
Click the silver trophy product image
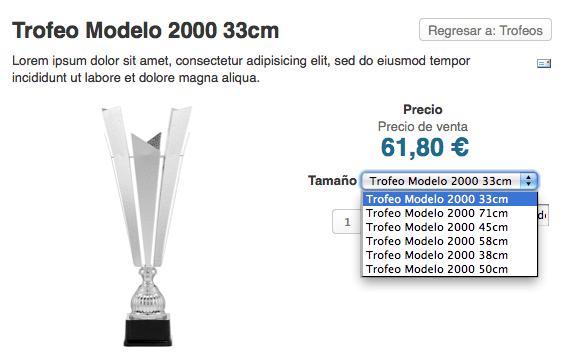tap(147, 226)
